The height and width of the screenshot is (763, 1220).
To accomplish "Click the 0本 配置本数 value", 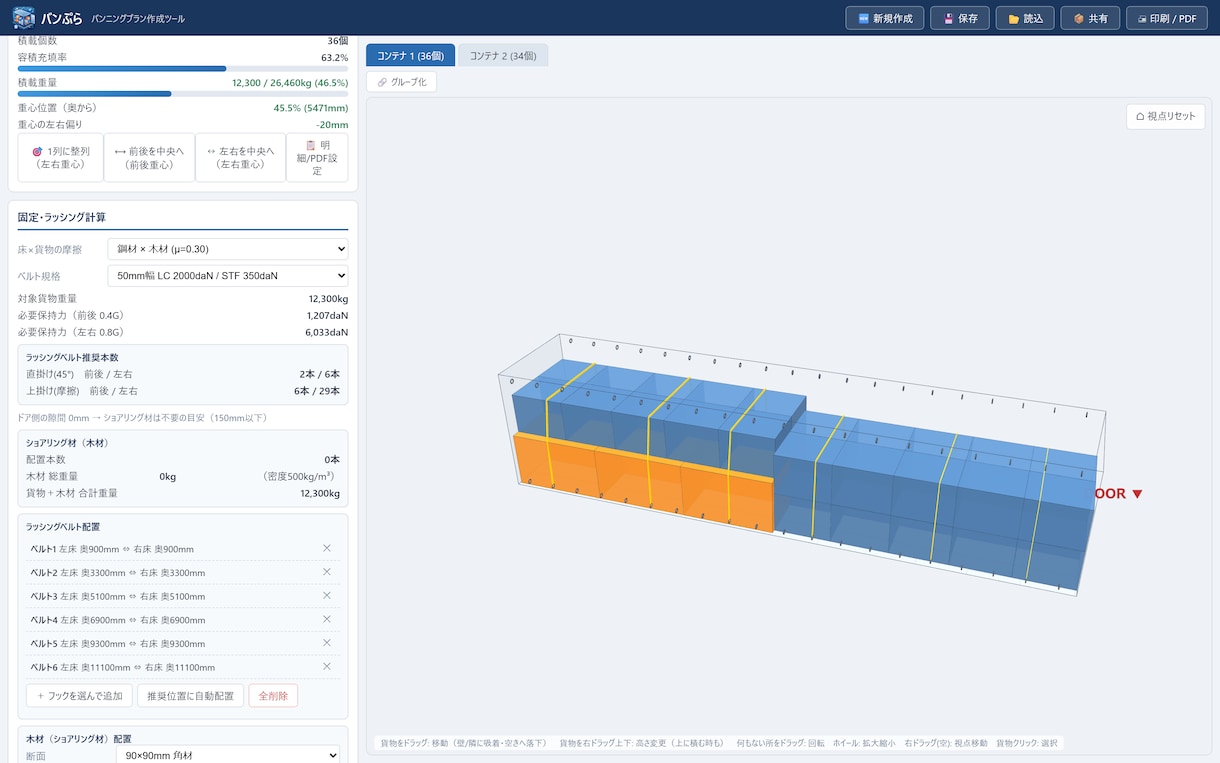I will pos(332,459).
